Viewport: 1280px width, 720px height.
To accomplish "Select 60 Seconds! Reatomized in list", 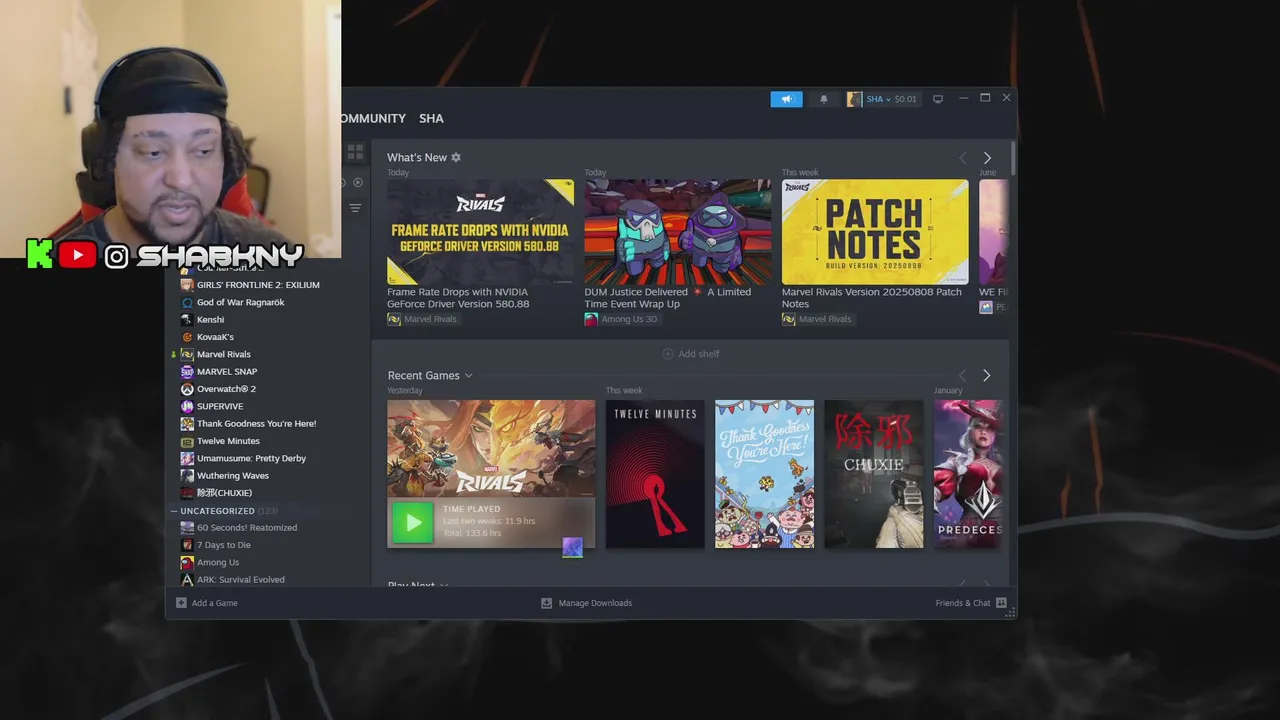I will click(247, 528).
